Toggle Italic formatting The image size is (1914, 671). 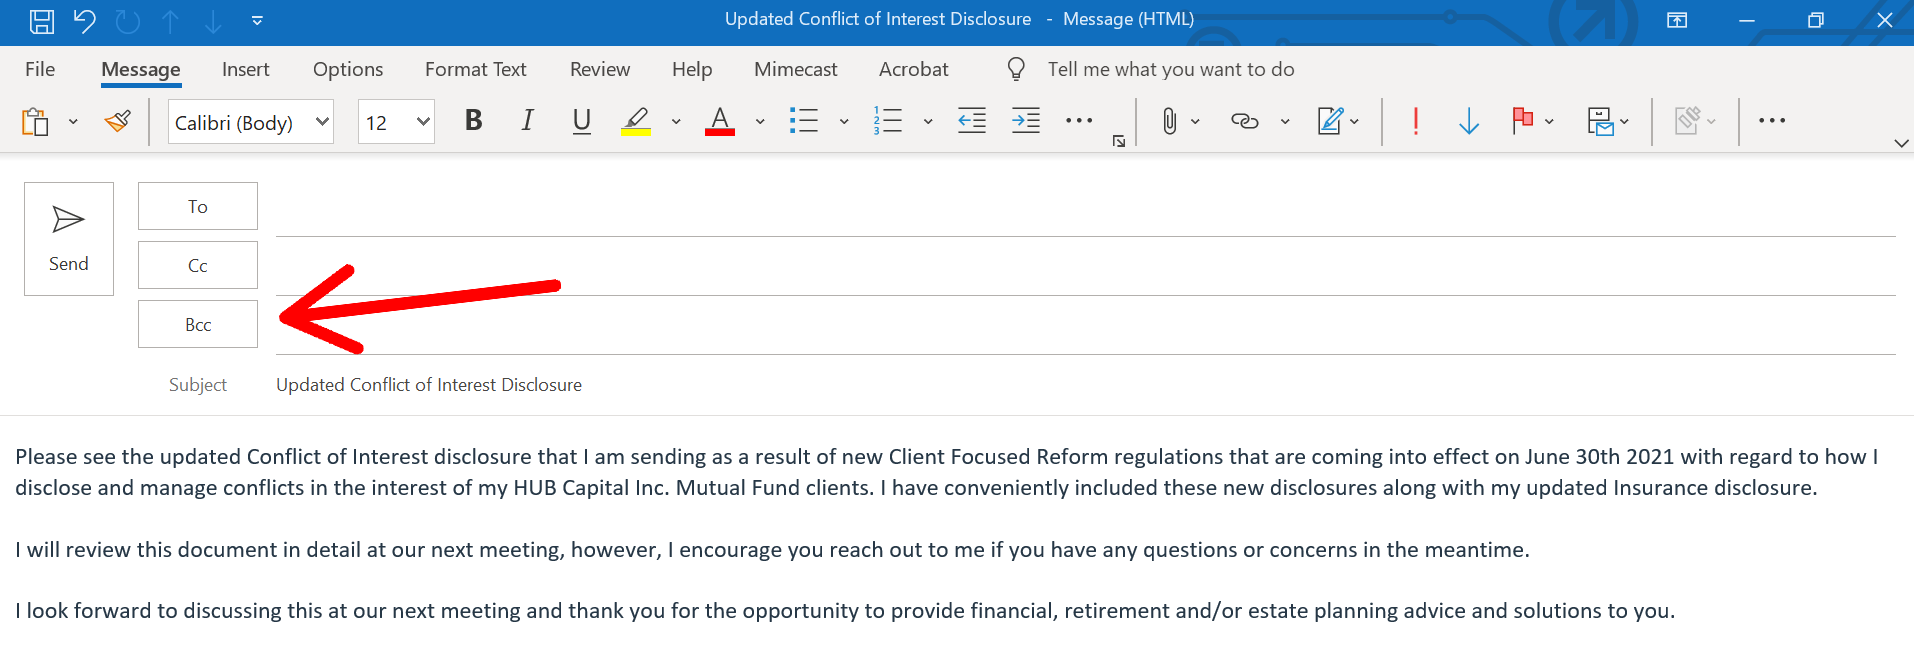tap(527, 121)
